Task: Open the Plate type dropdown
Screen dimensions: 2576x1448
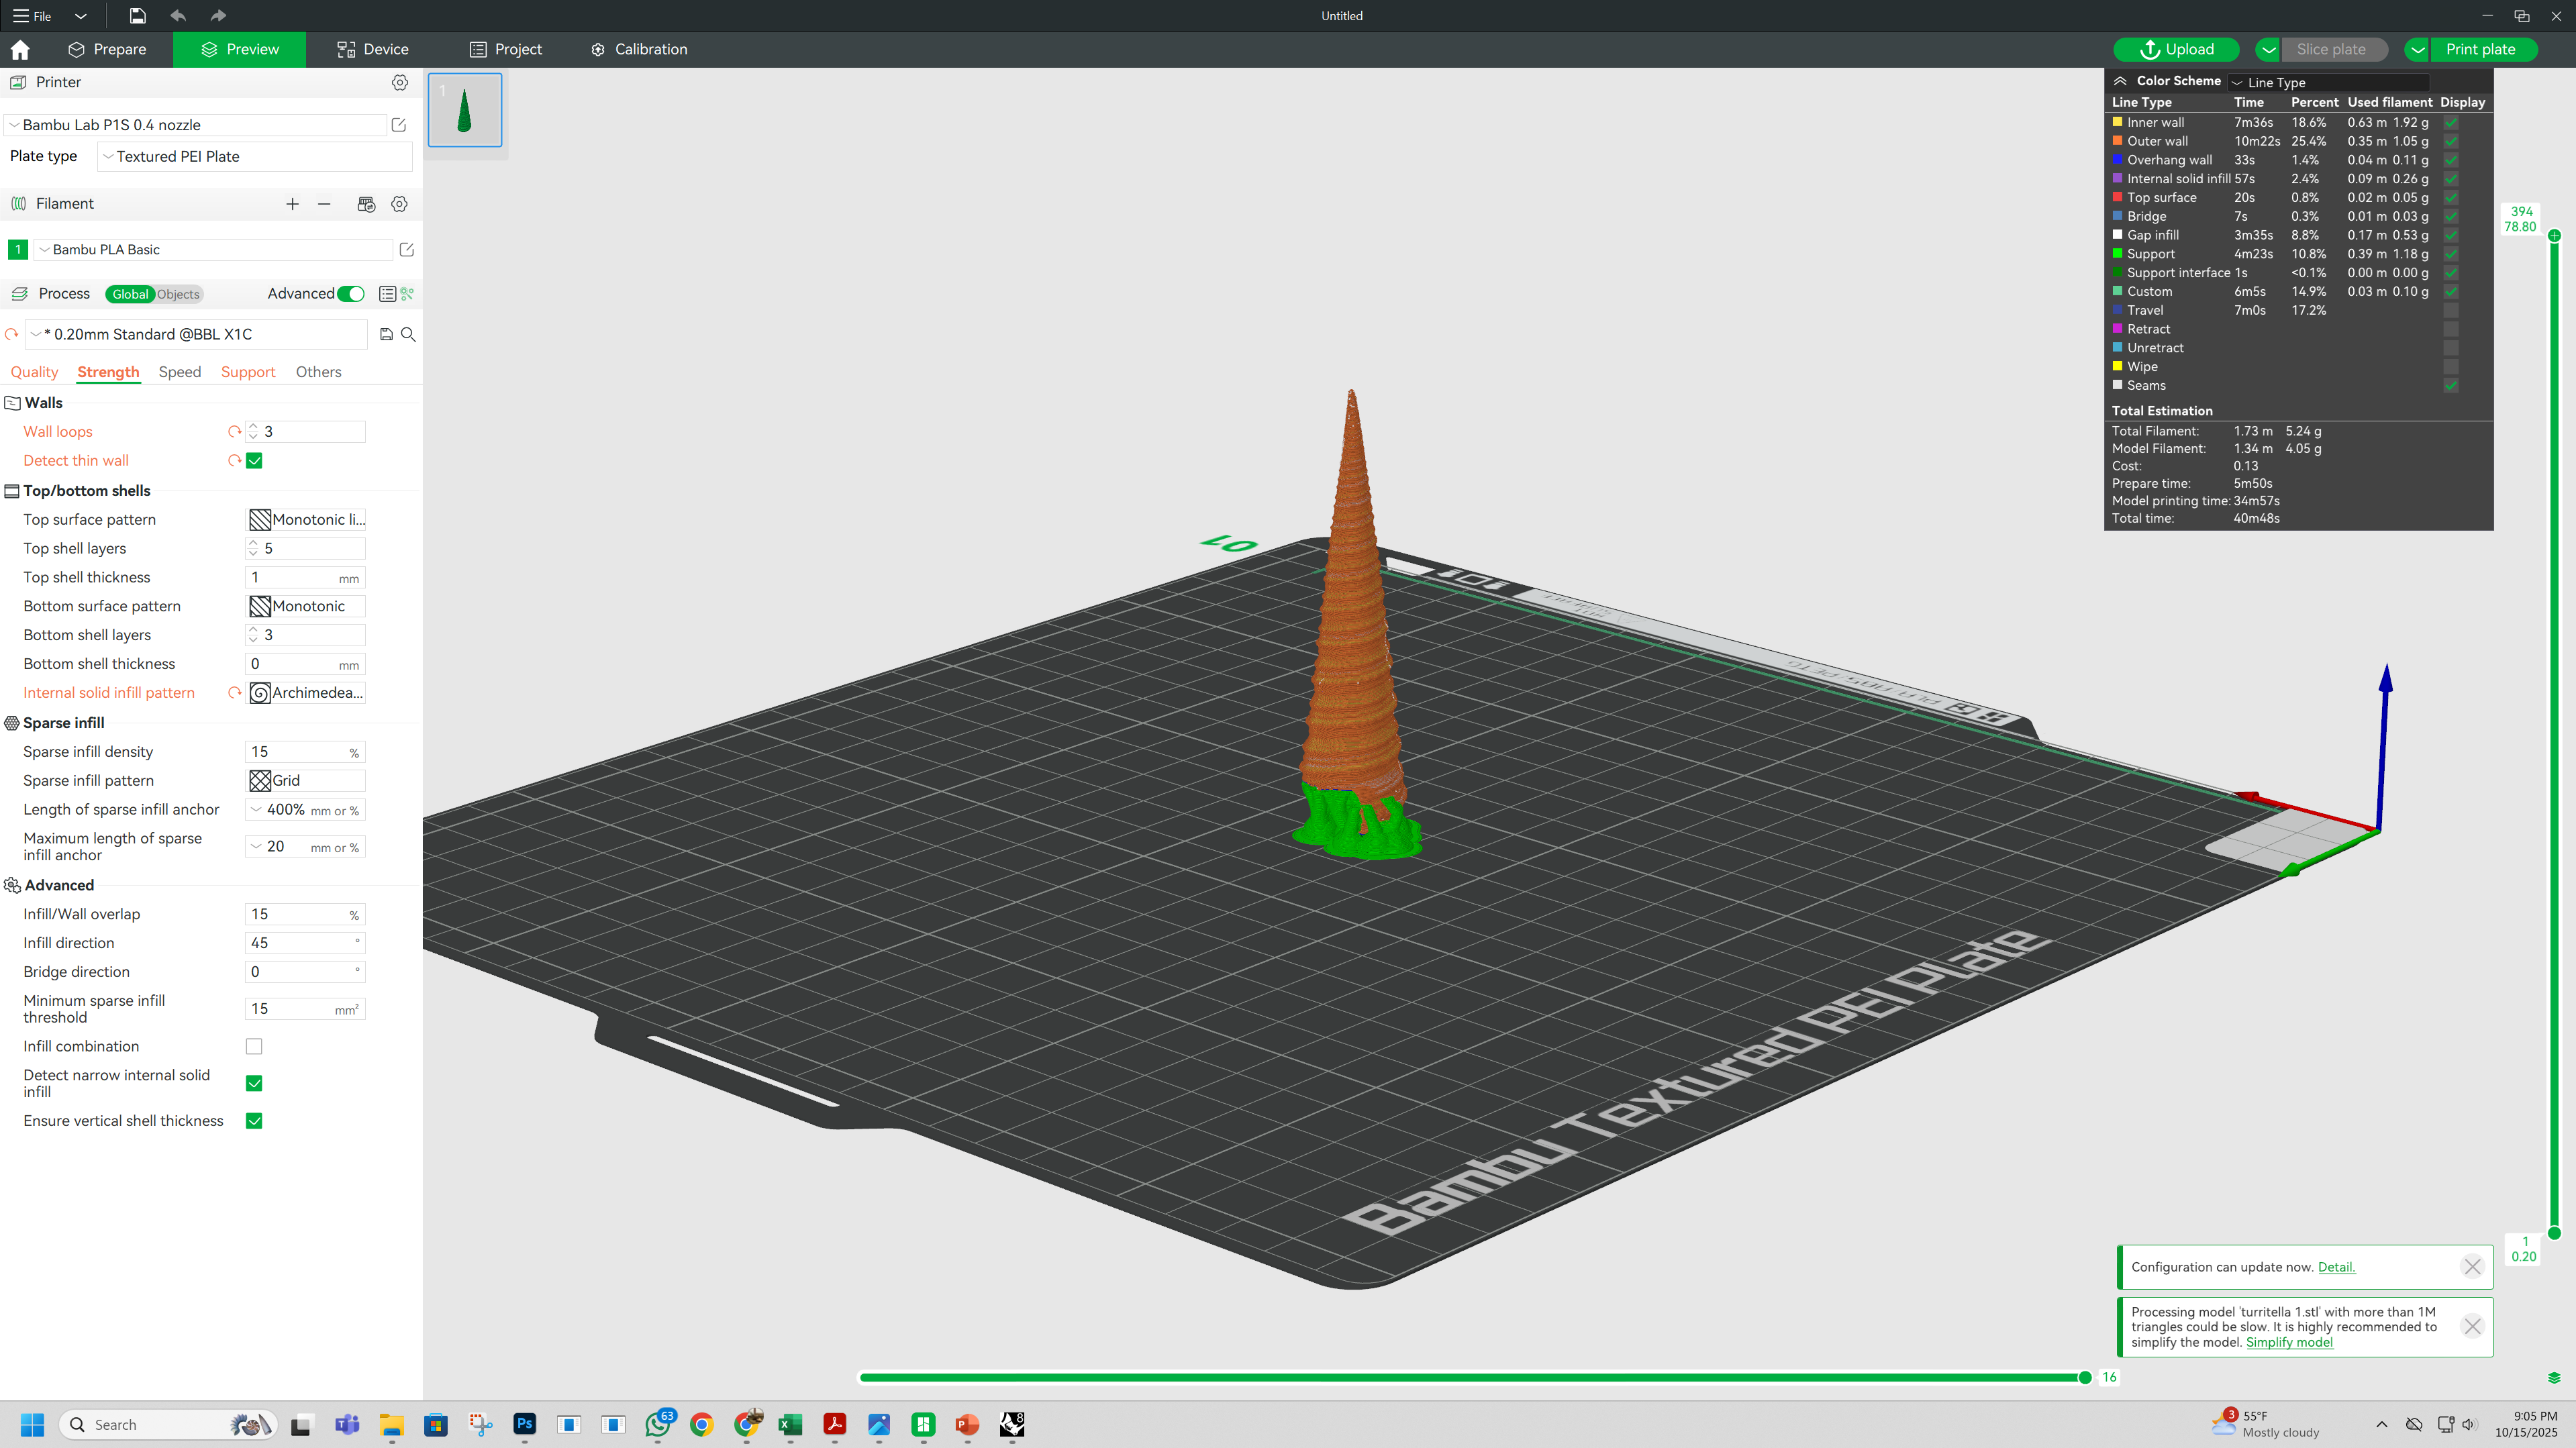Action: click(x=255, y=157)
